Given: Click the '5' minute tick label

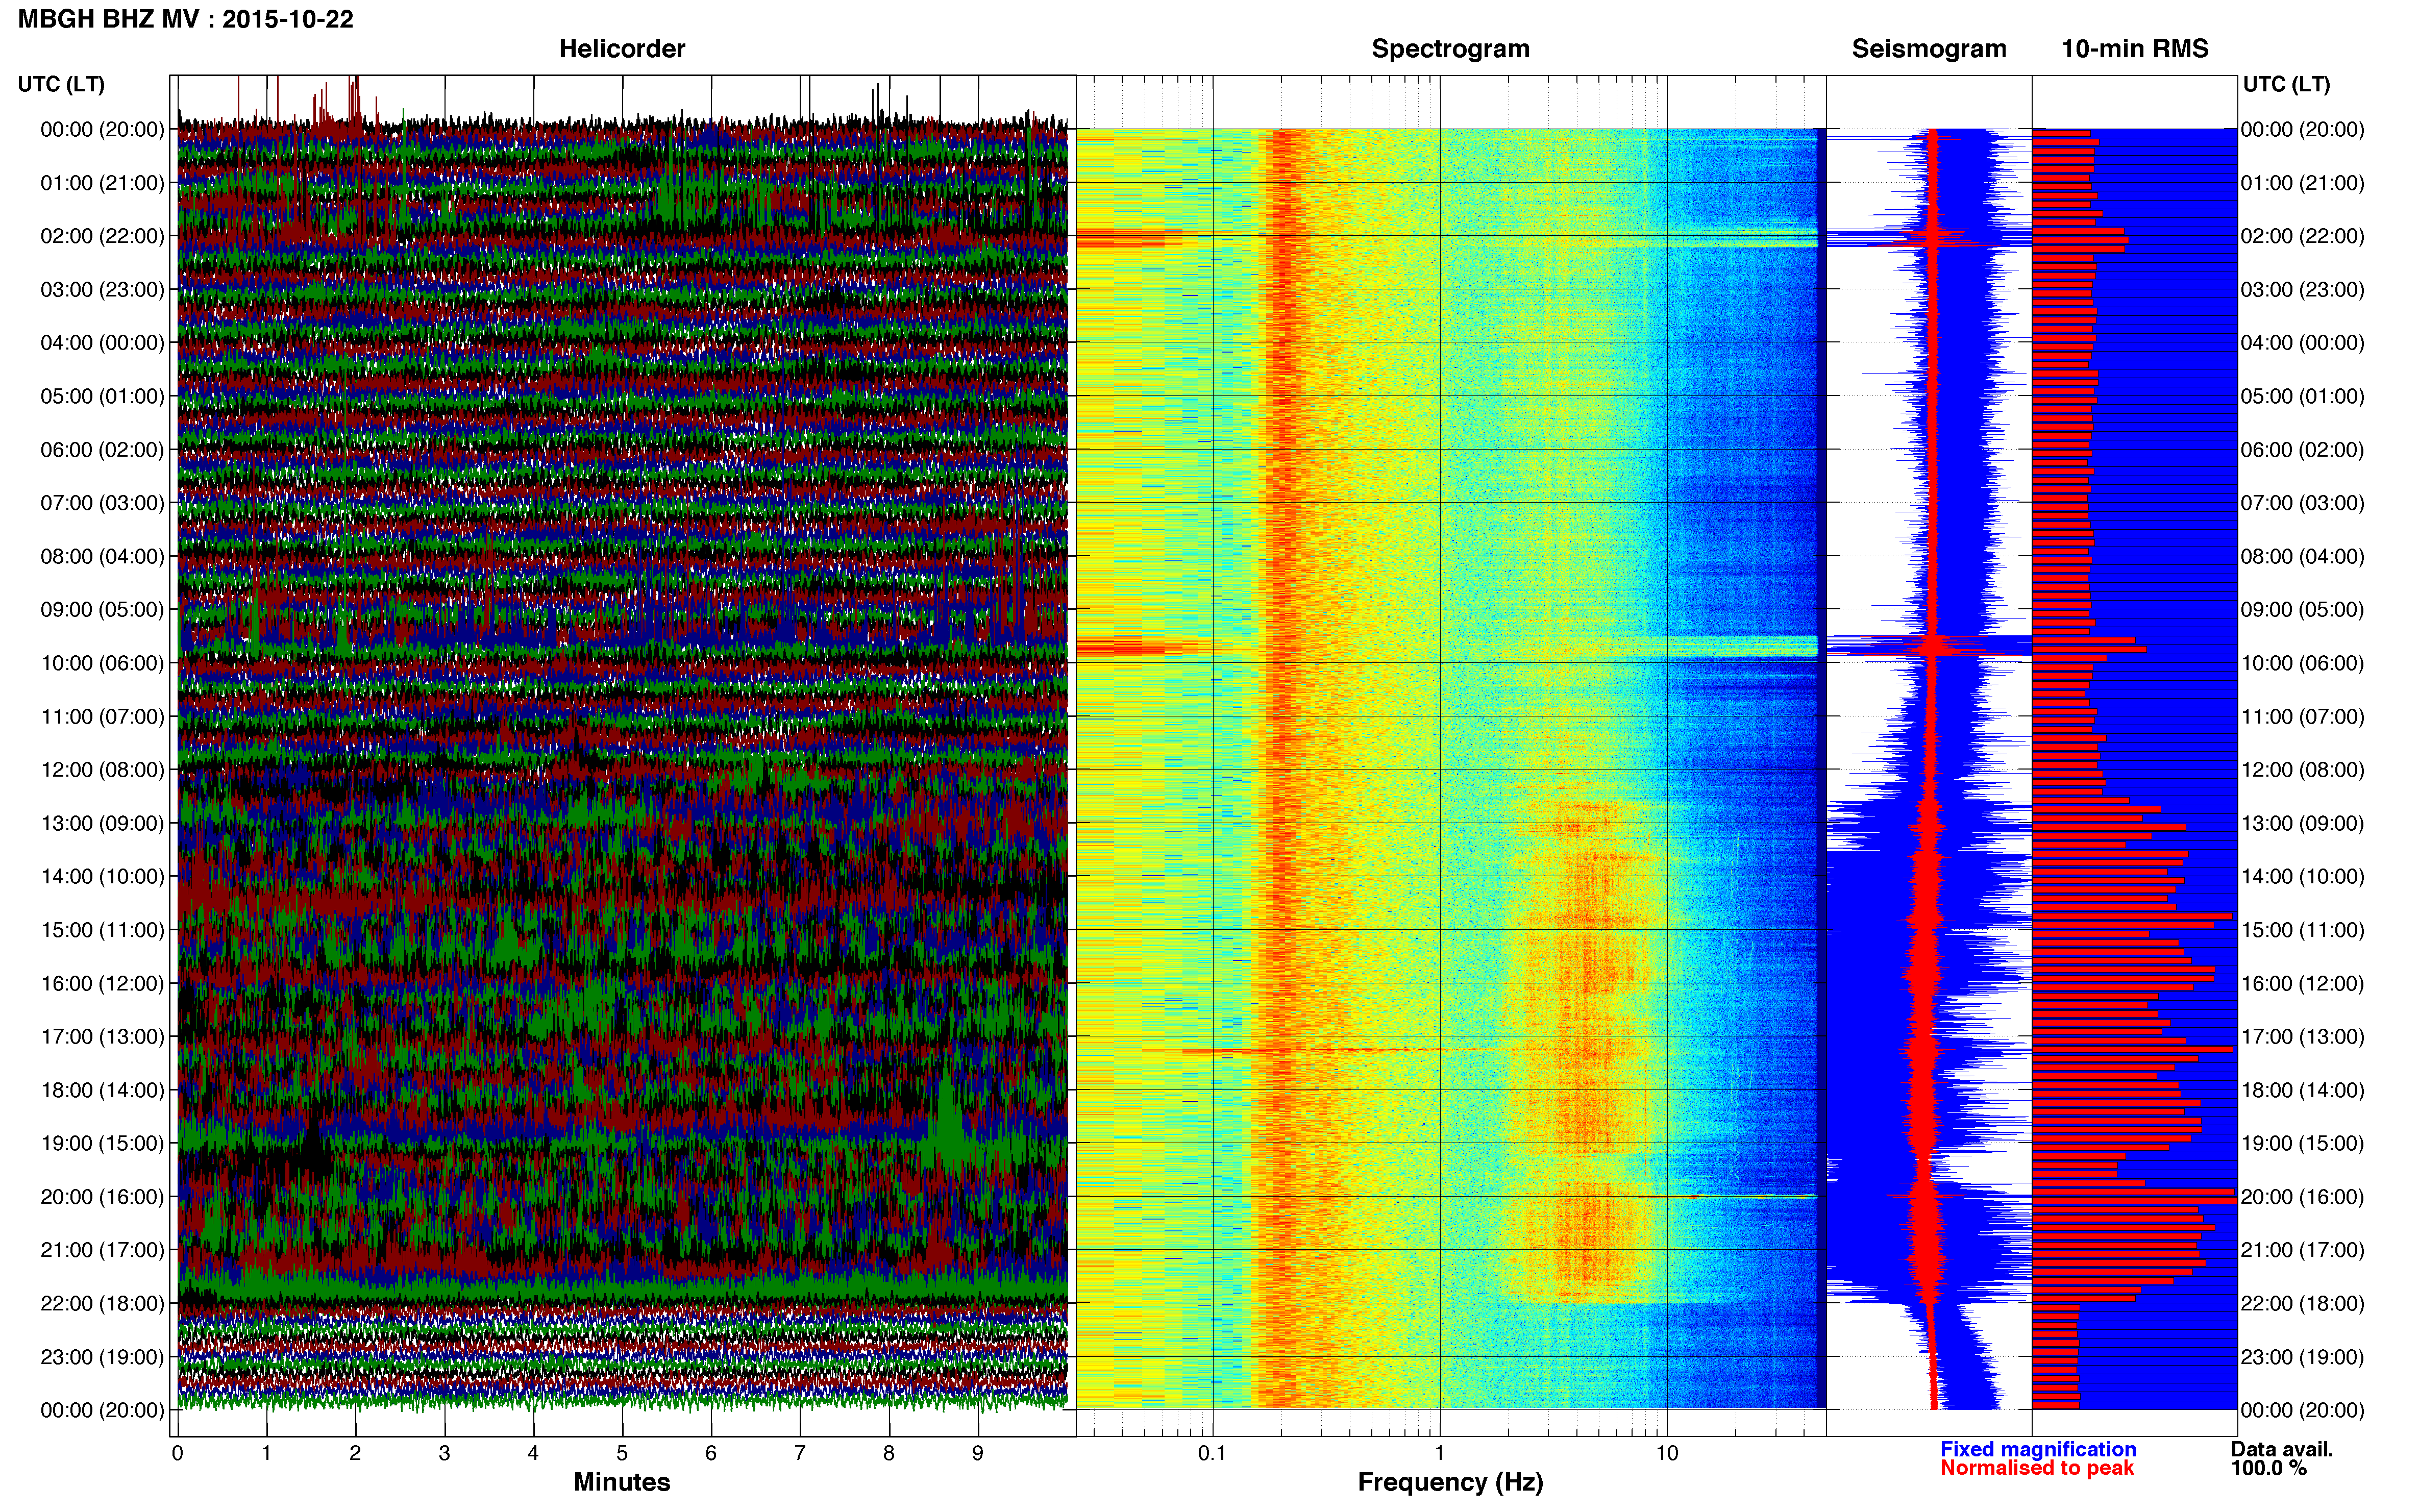Looking at the screenshot, I should pos(622,1453).
